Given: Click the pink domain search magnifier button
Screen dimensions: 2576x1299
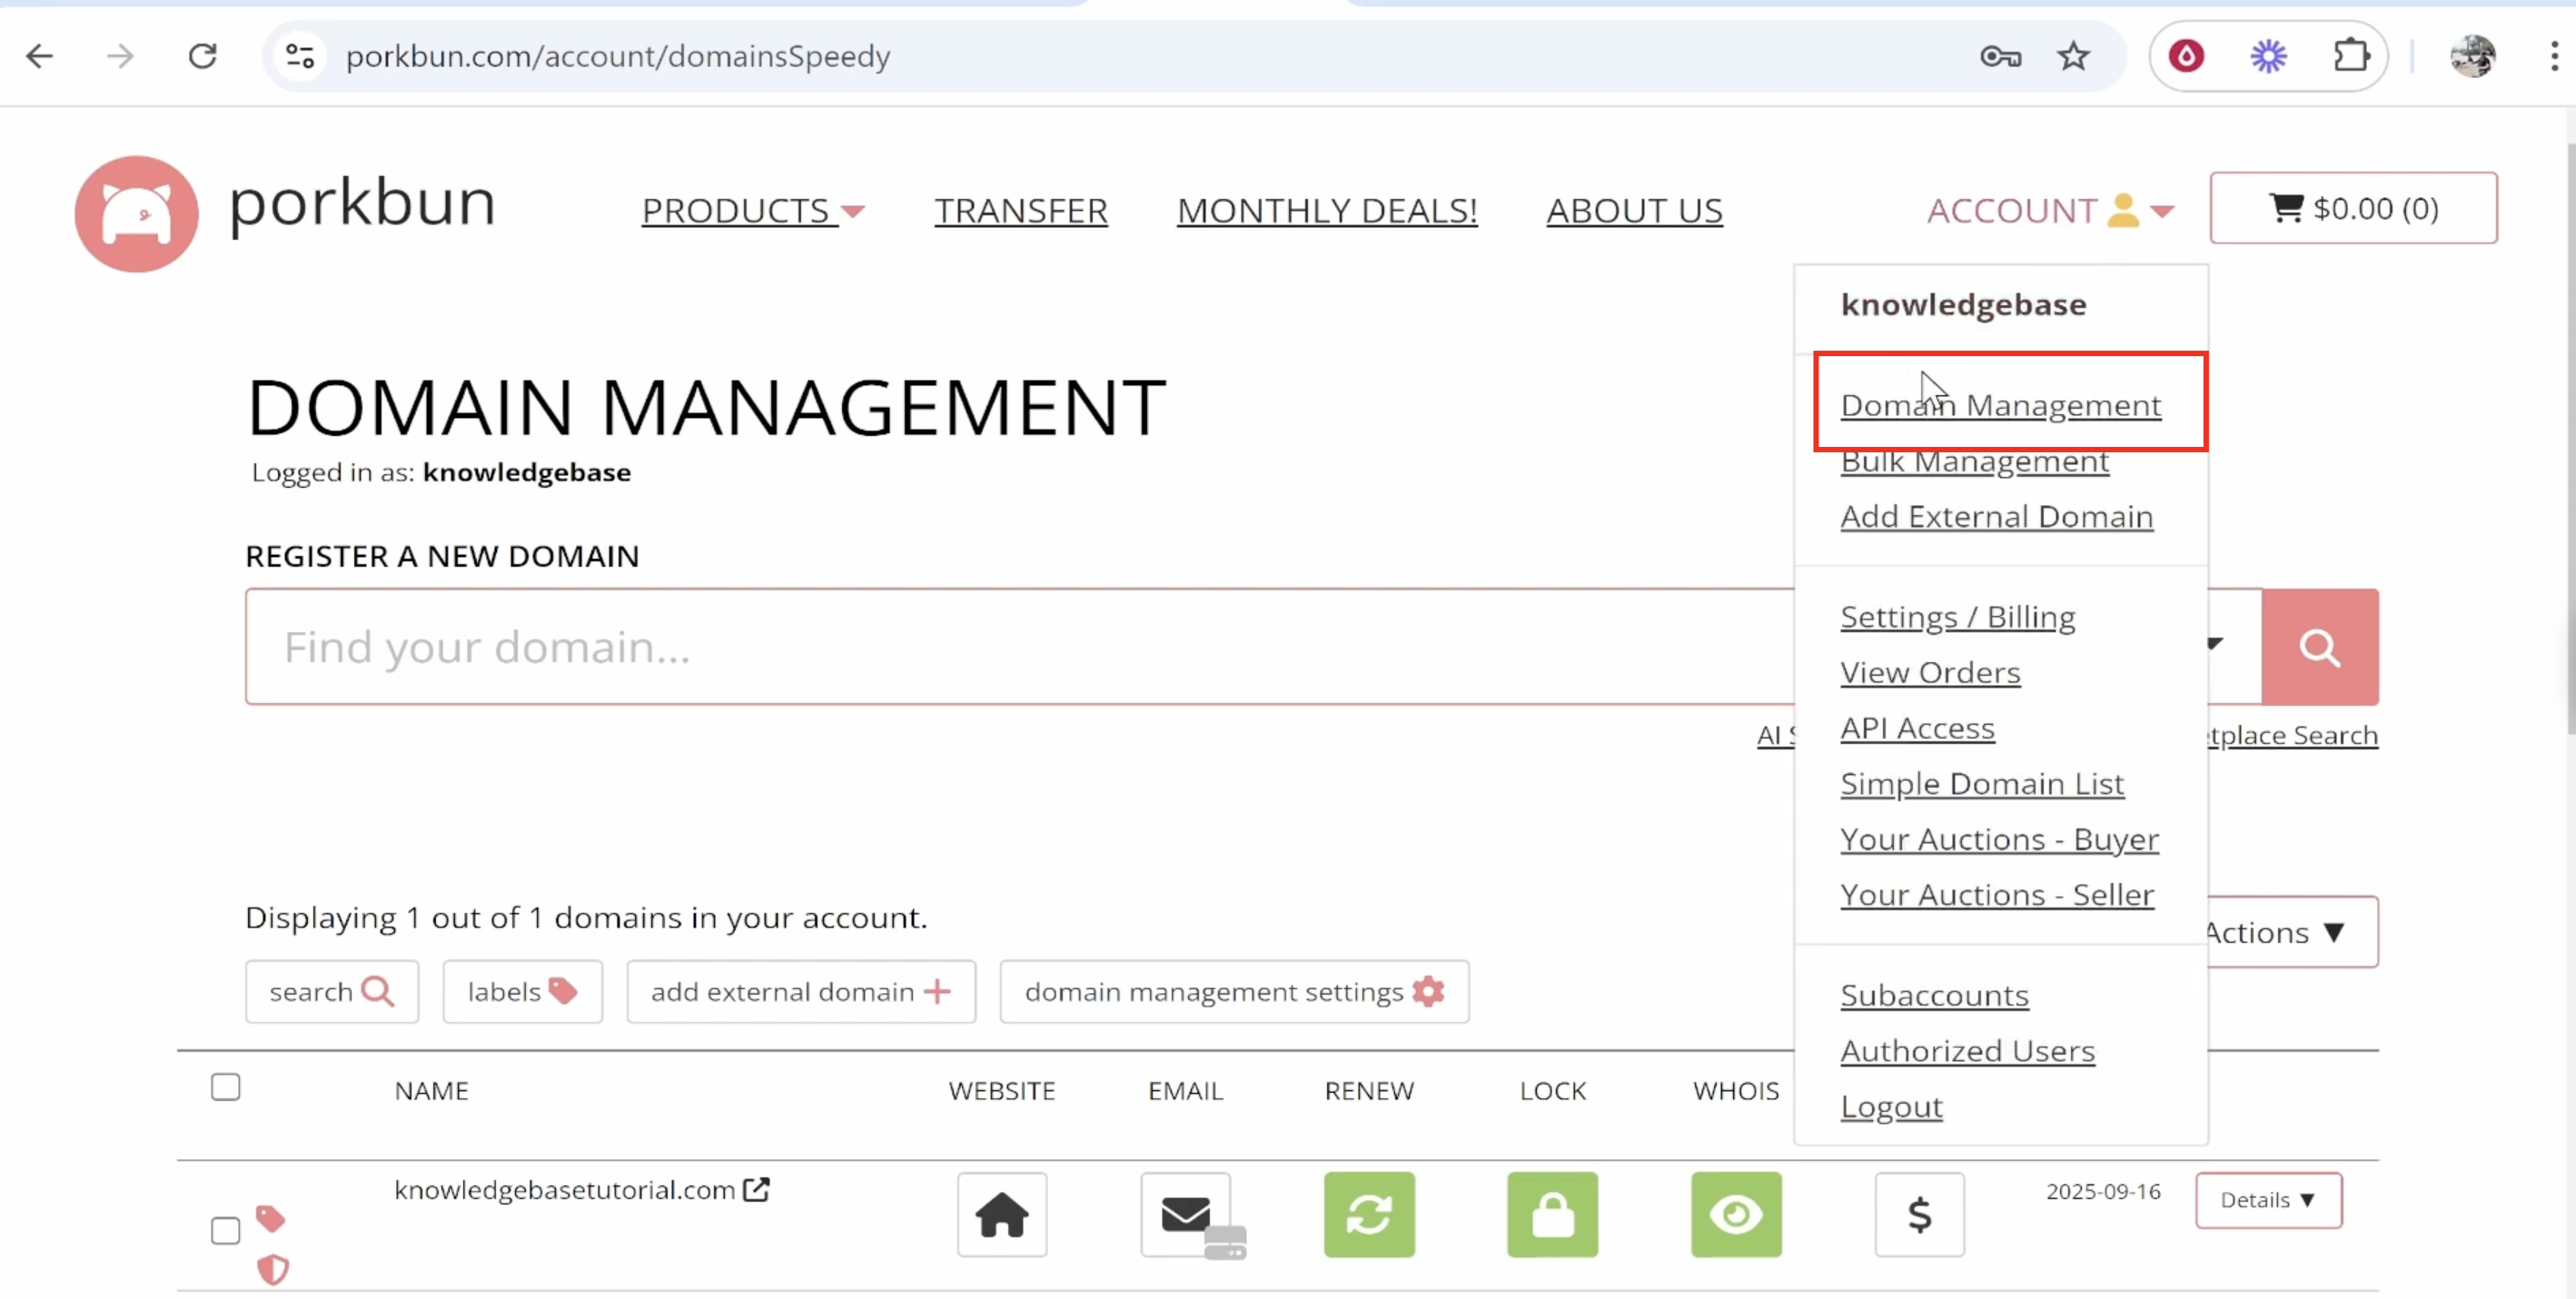Looking at the screenshot, I should (2318, 647).
